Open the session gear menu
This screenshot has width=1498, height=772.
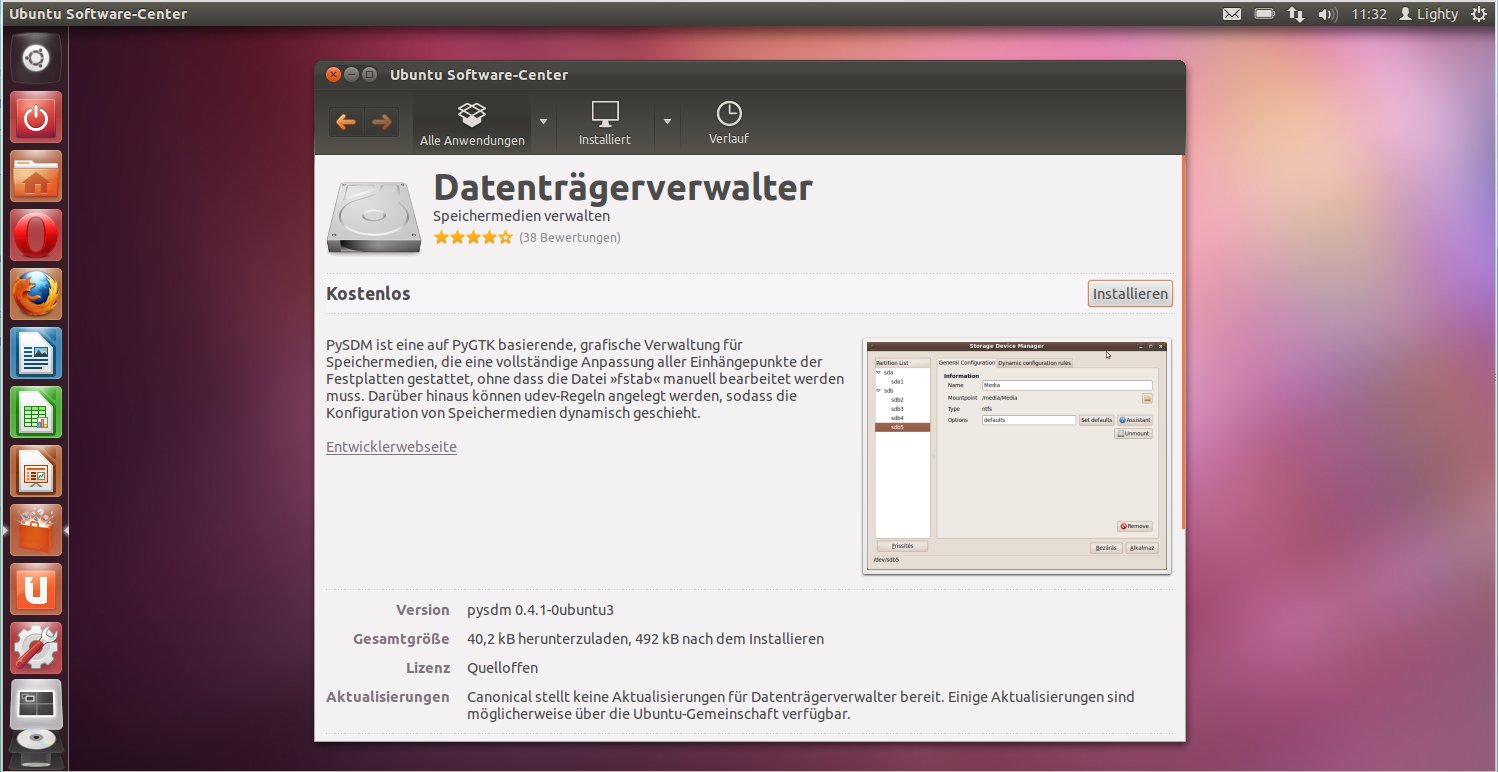point(1478,14)
